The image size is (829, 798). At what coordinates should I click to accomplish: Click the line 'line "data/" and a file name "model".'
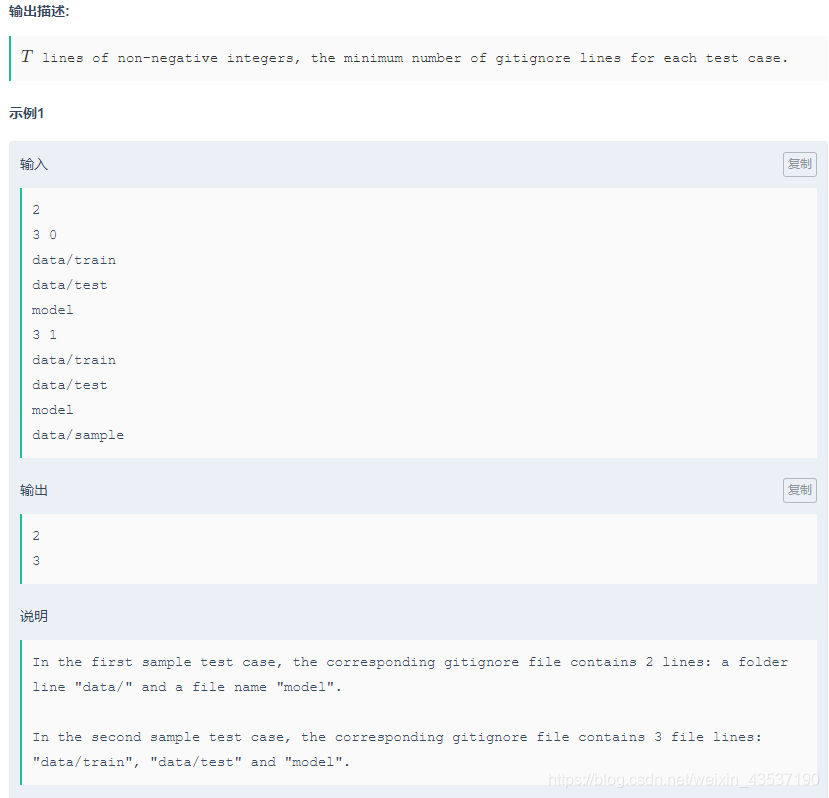187,687
